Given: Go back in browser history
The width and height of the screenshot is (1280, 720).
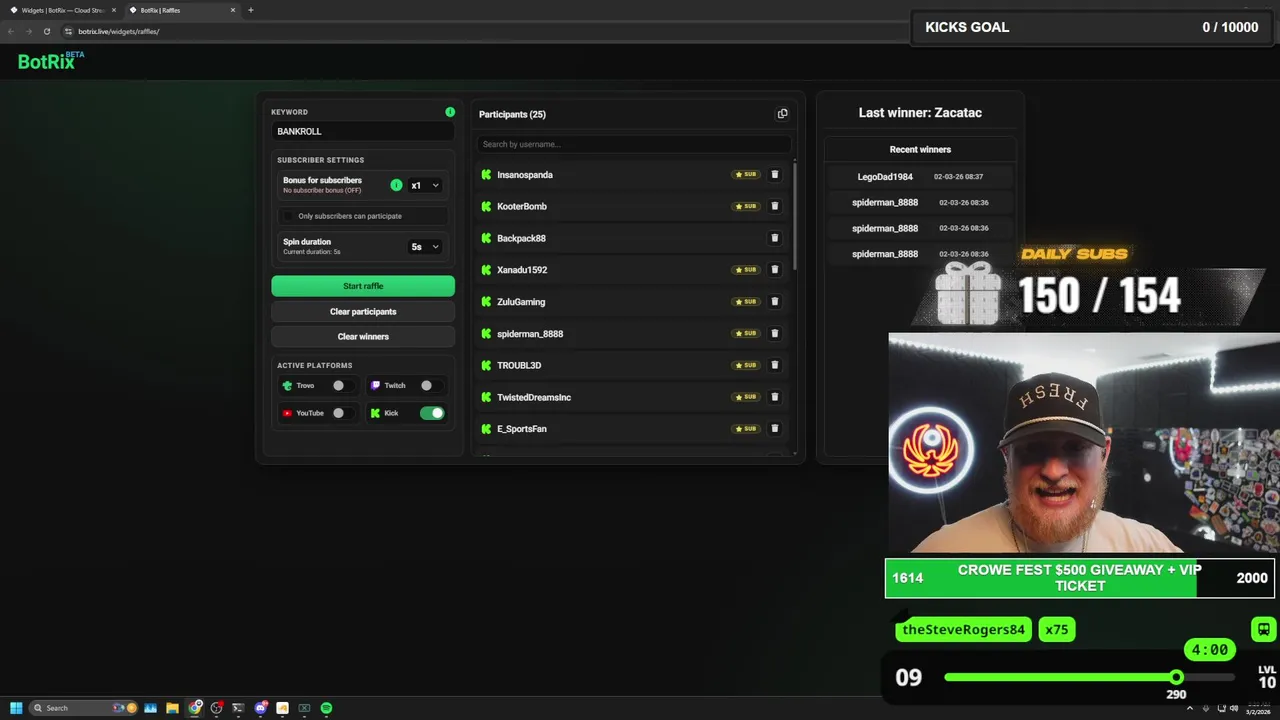Looking at the screenshot, I should coord(11,31).
